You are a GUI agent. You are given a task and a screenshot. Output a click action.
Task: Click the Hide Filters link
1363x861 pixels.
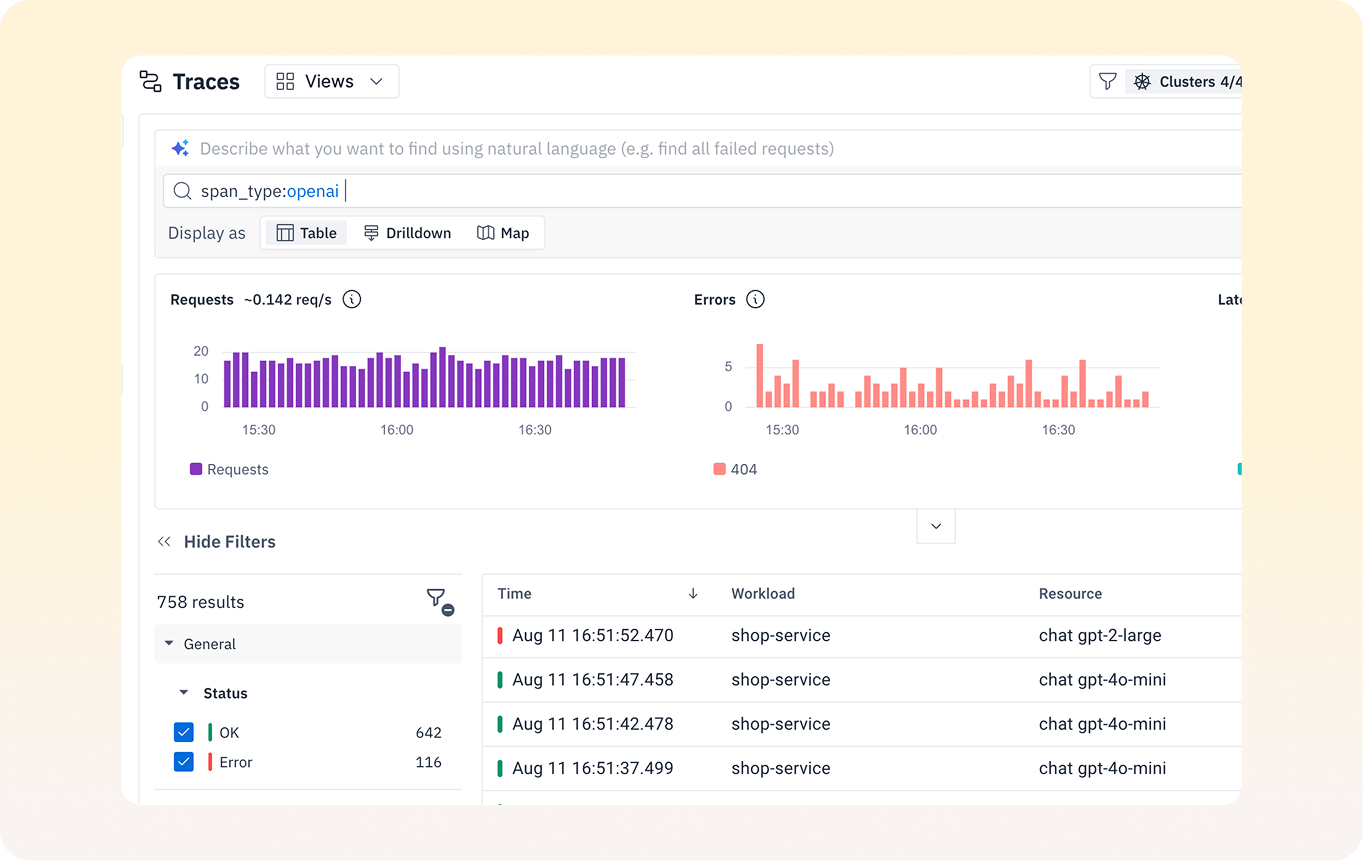(230, 542)
